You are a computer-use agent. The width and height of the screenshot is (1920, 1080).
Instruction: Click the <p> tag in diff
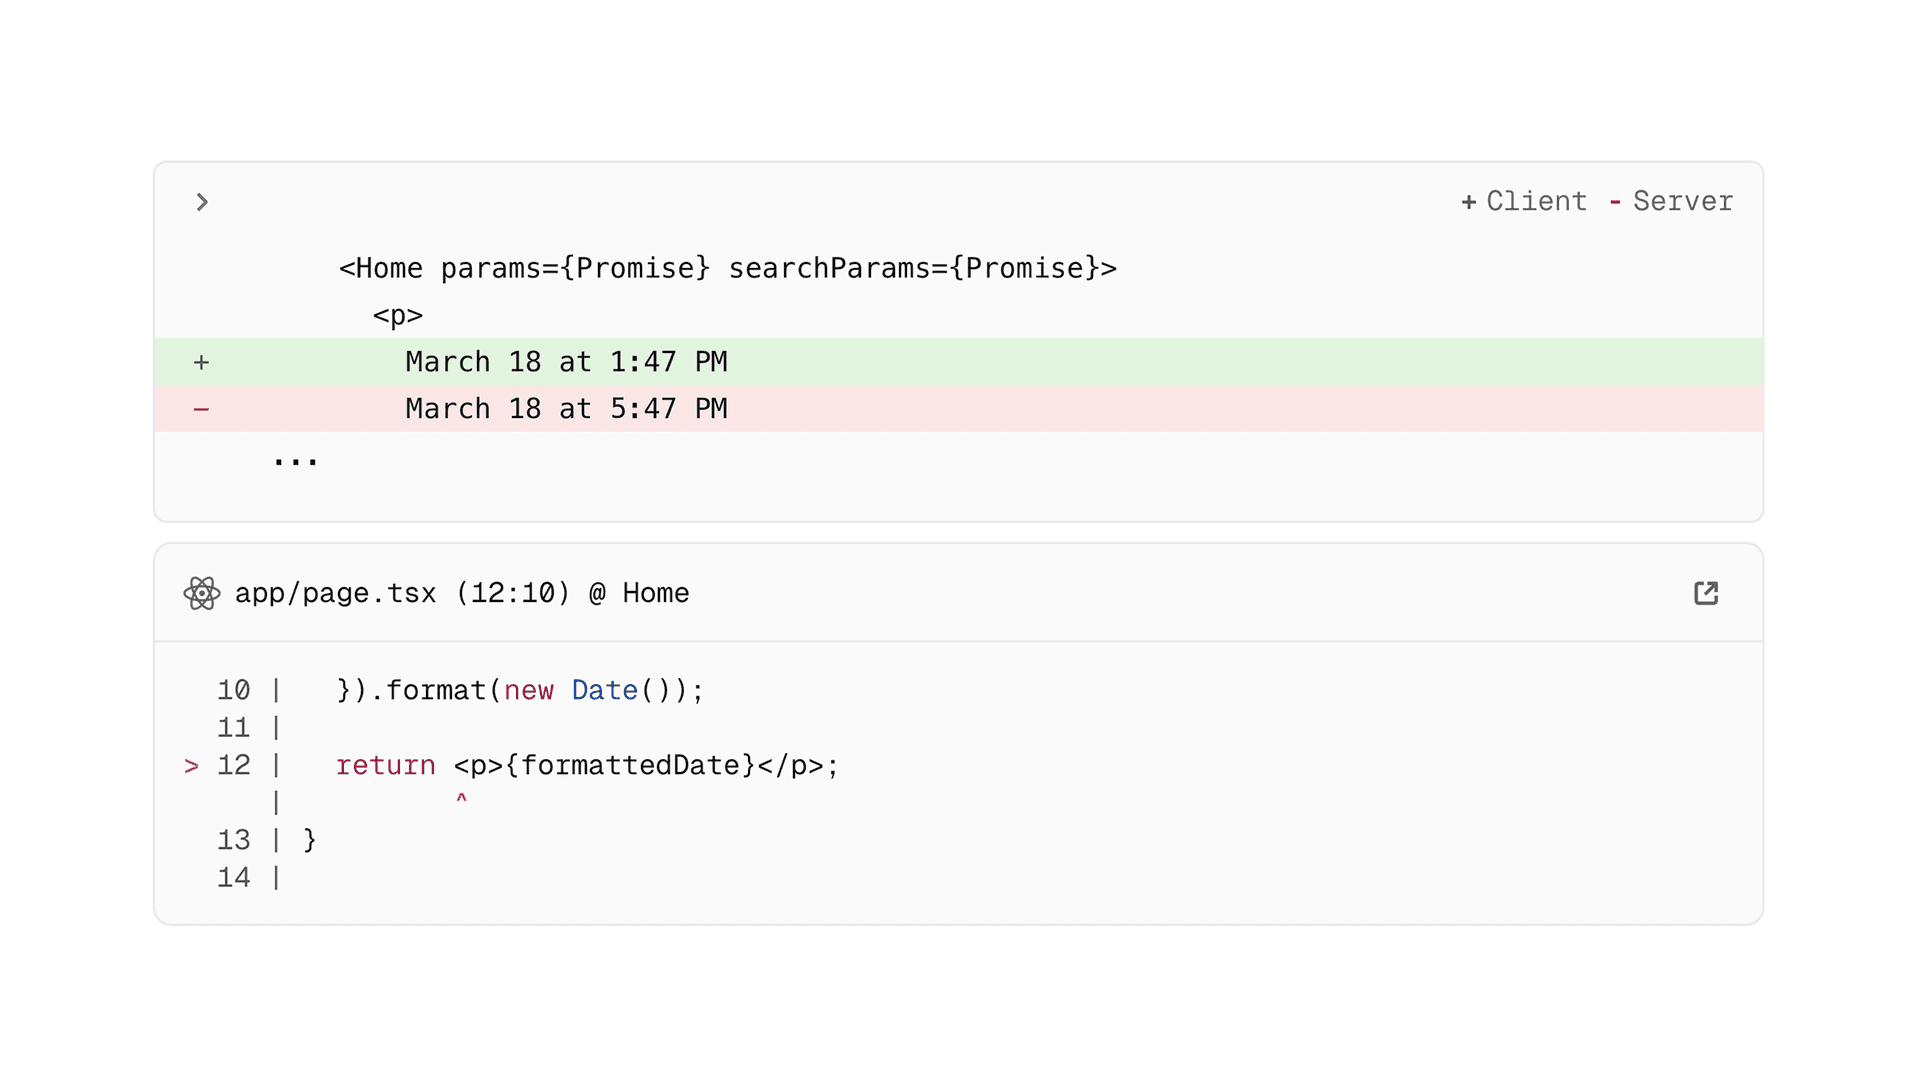398,316
